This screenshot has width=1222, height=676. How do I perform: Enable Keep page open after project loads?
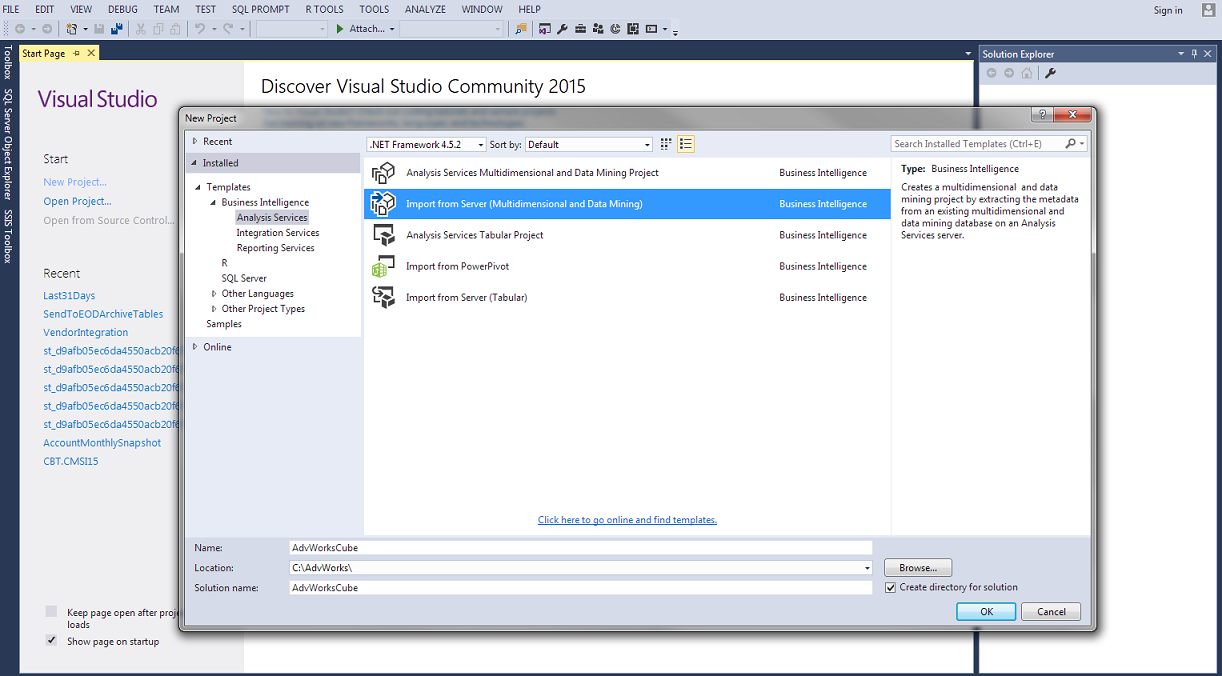(x=51, y=611)
